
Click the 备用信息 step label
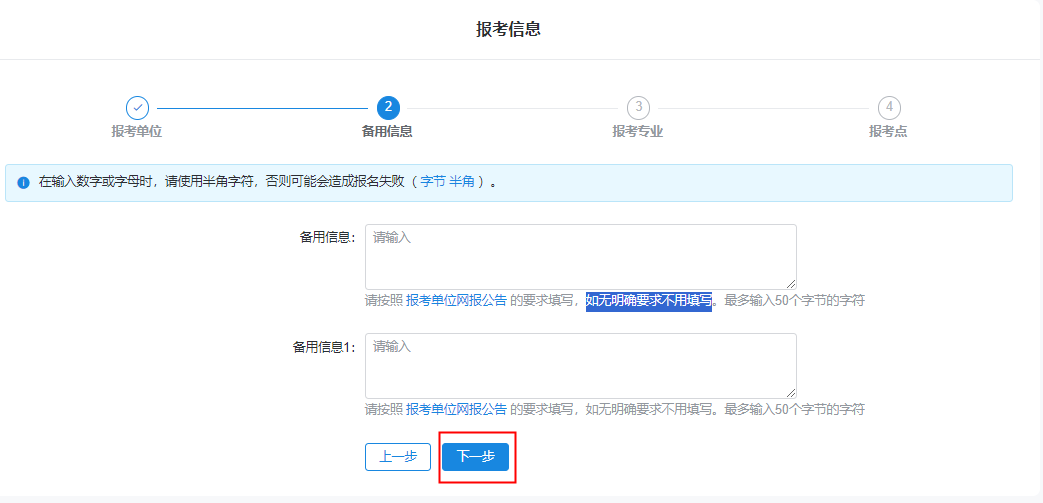click(x=387, y=131)
